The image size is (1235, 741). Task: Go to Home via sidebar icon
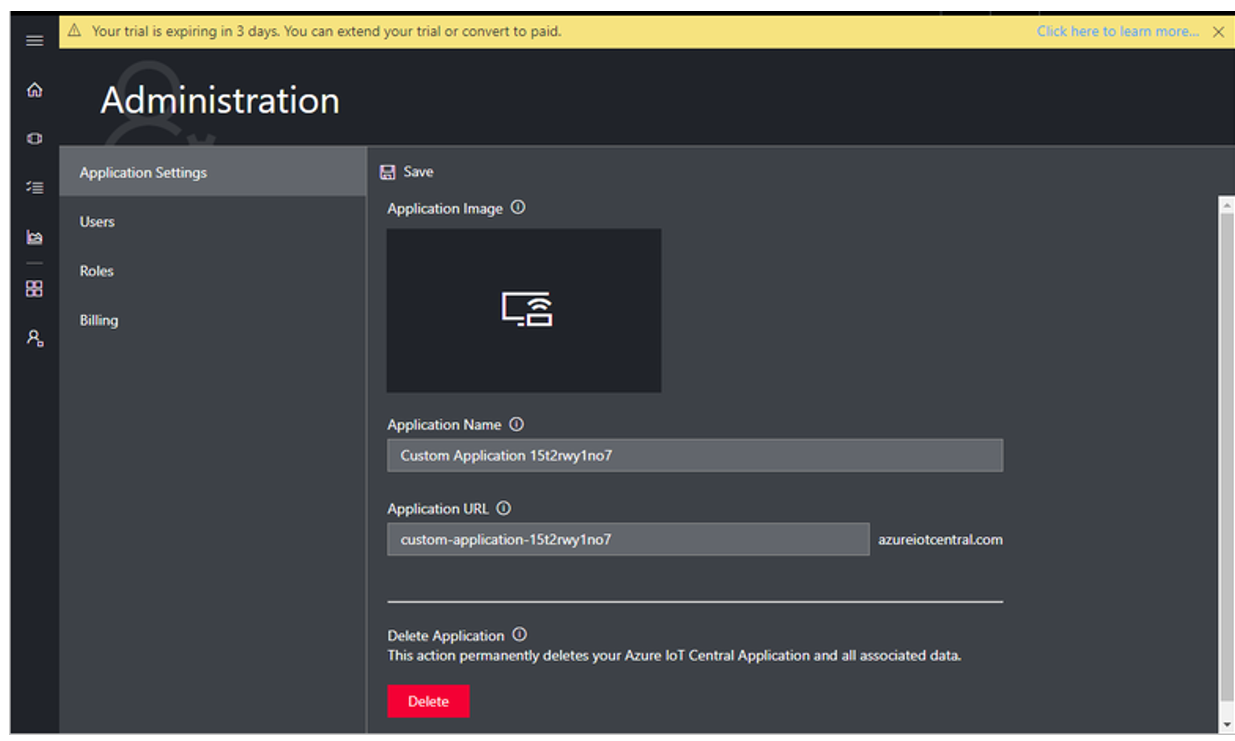pyautogui.click(x=34, y=90)
